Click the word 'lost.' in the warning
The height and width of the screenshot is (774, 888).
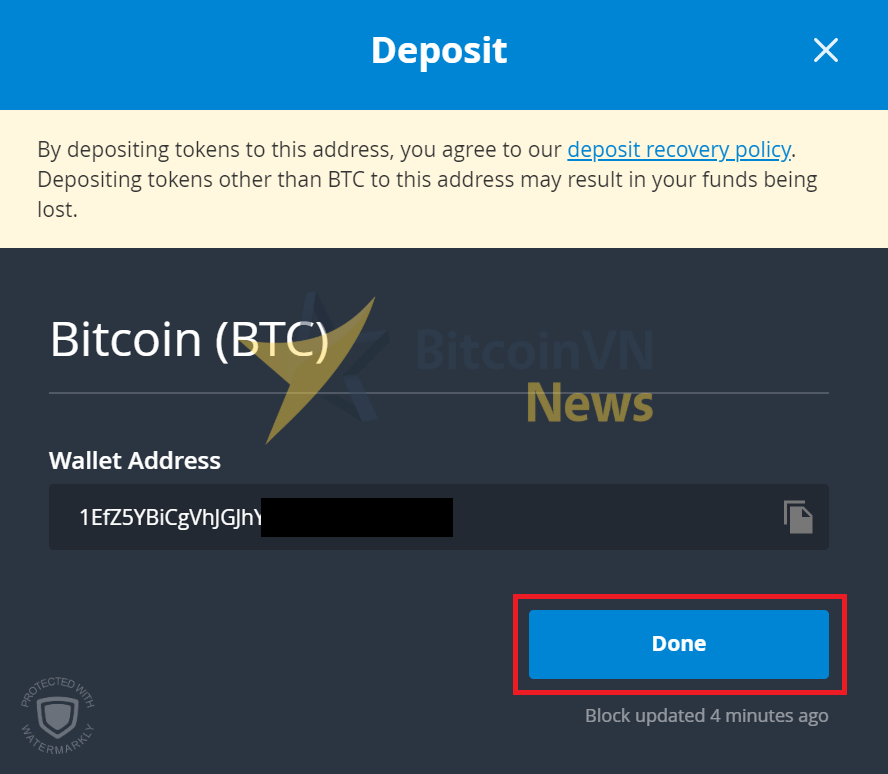[x=57, y=209]
